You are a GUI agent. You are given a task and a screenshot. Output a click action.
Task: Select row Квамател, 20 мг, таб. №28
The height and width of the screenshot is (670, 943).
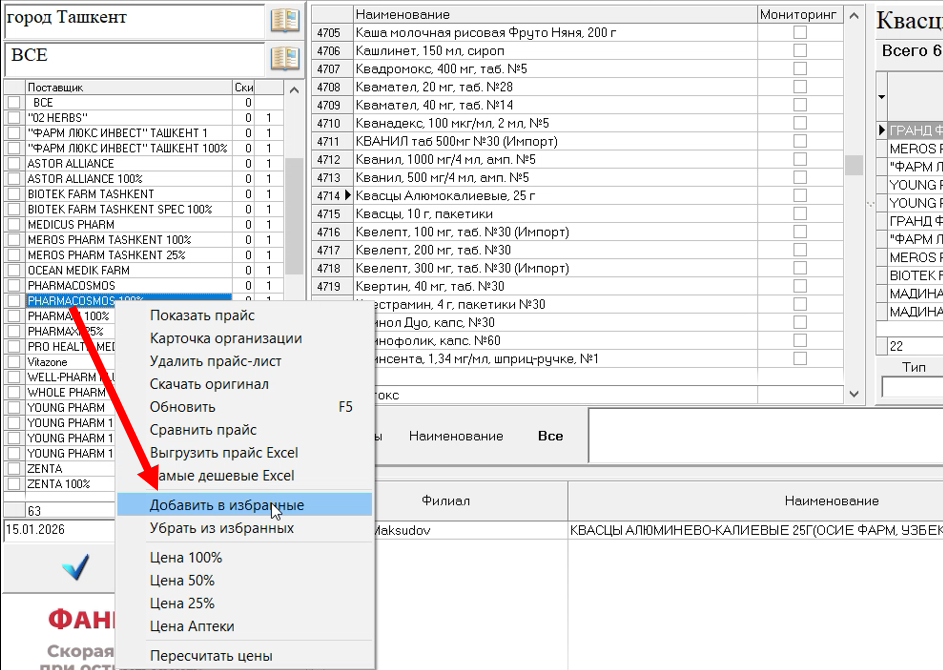(x=554, y=87)
